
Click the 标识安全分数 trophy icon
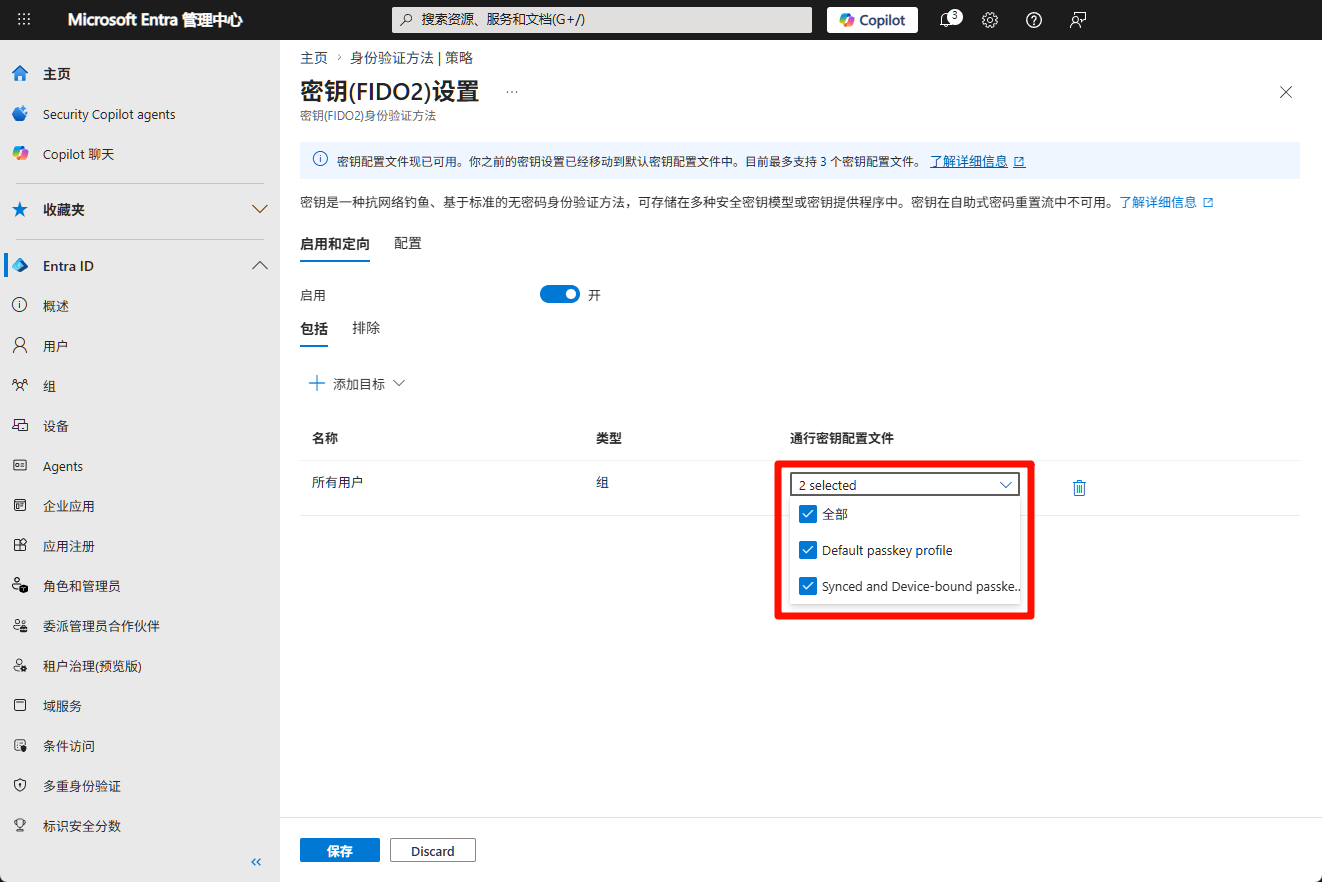(x=20, y=826)
